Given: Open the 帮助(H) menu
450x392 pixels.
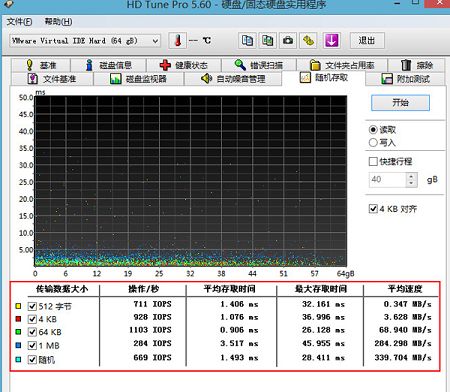Looking at the screenshot, I should (58, 22).
